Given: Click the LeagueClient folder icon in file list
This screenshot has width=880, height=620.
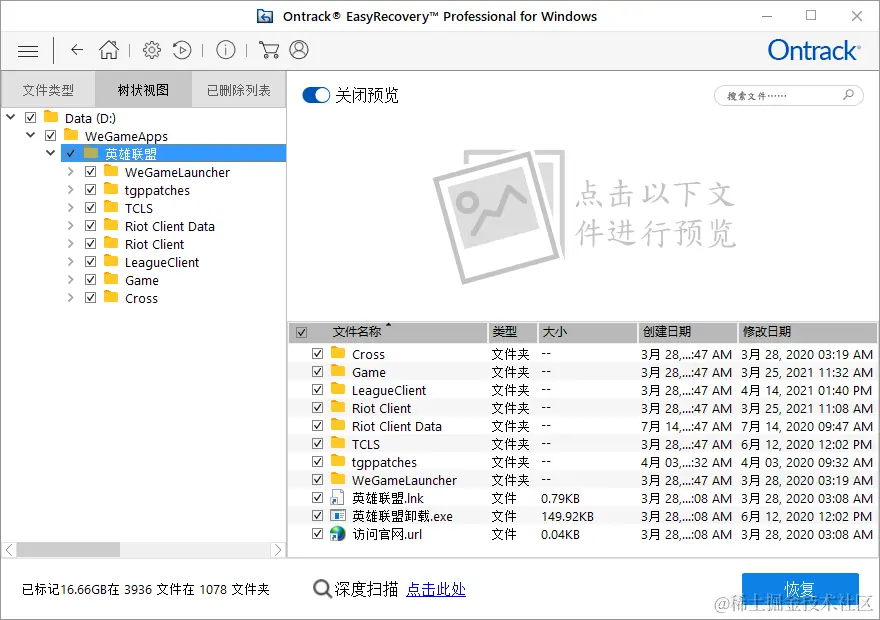Looking at the screenshot, I should [338, 389].
